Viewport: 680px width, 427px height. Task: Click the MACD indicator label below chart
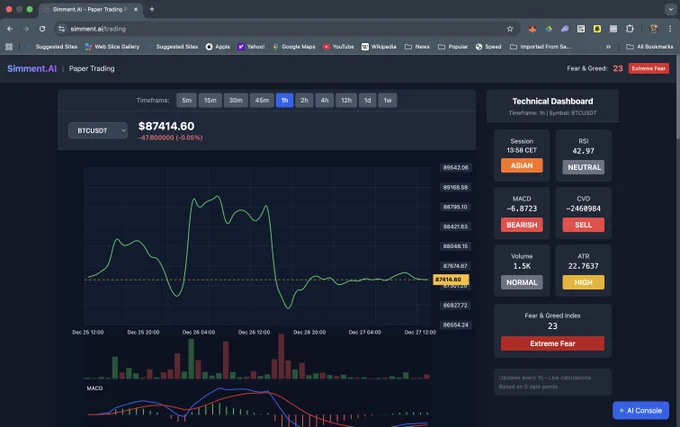point(95,388)
